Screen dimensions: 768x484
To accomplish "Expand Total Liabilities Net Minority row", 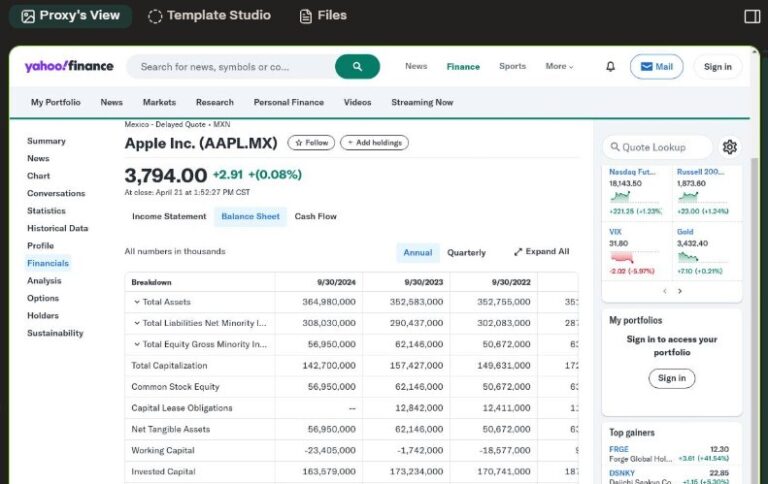I will (200, 323).
